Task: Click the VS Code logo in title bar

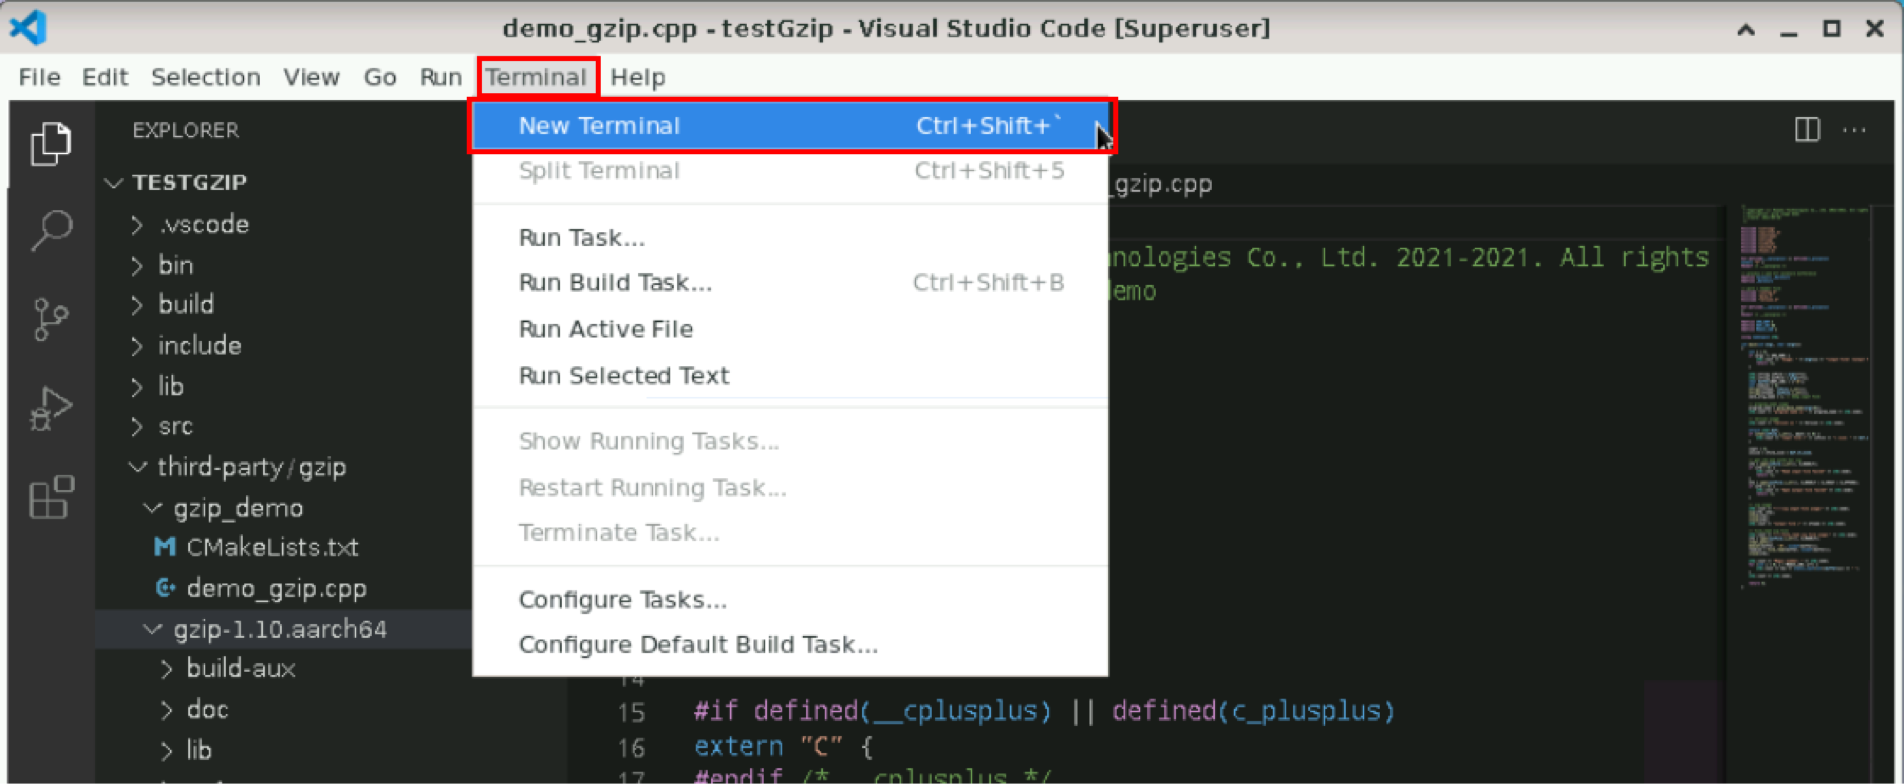Action: pyautogui.click(x=28, y=27)
